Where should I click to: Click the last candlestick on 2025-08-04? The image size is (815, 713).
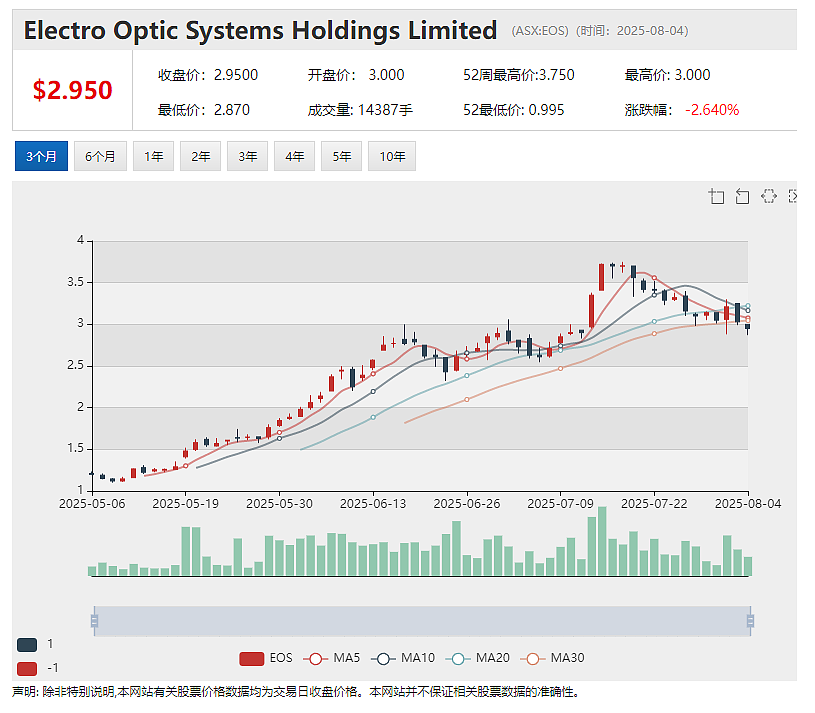click(x=748, y=327)
